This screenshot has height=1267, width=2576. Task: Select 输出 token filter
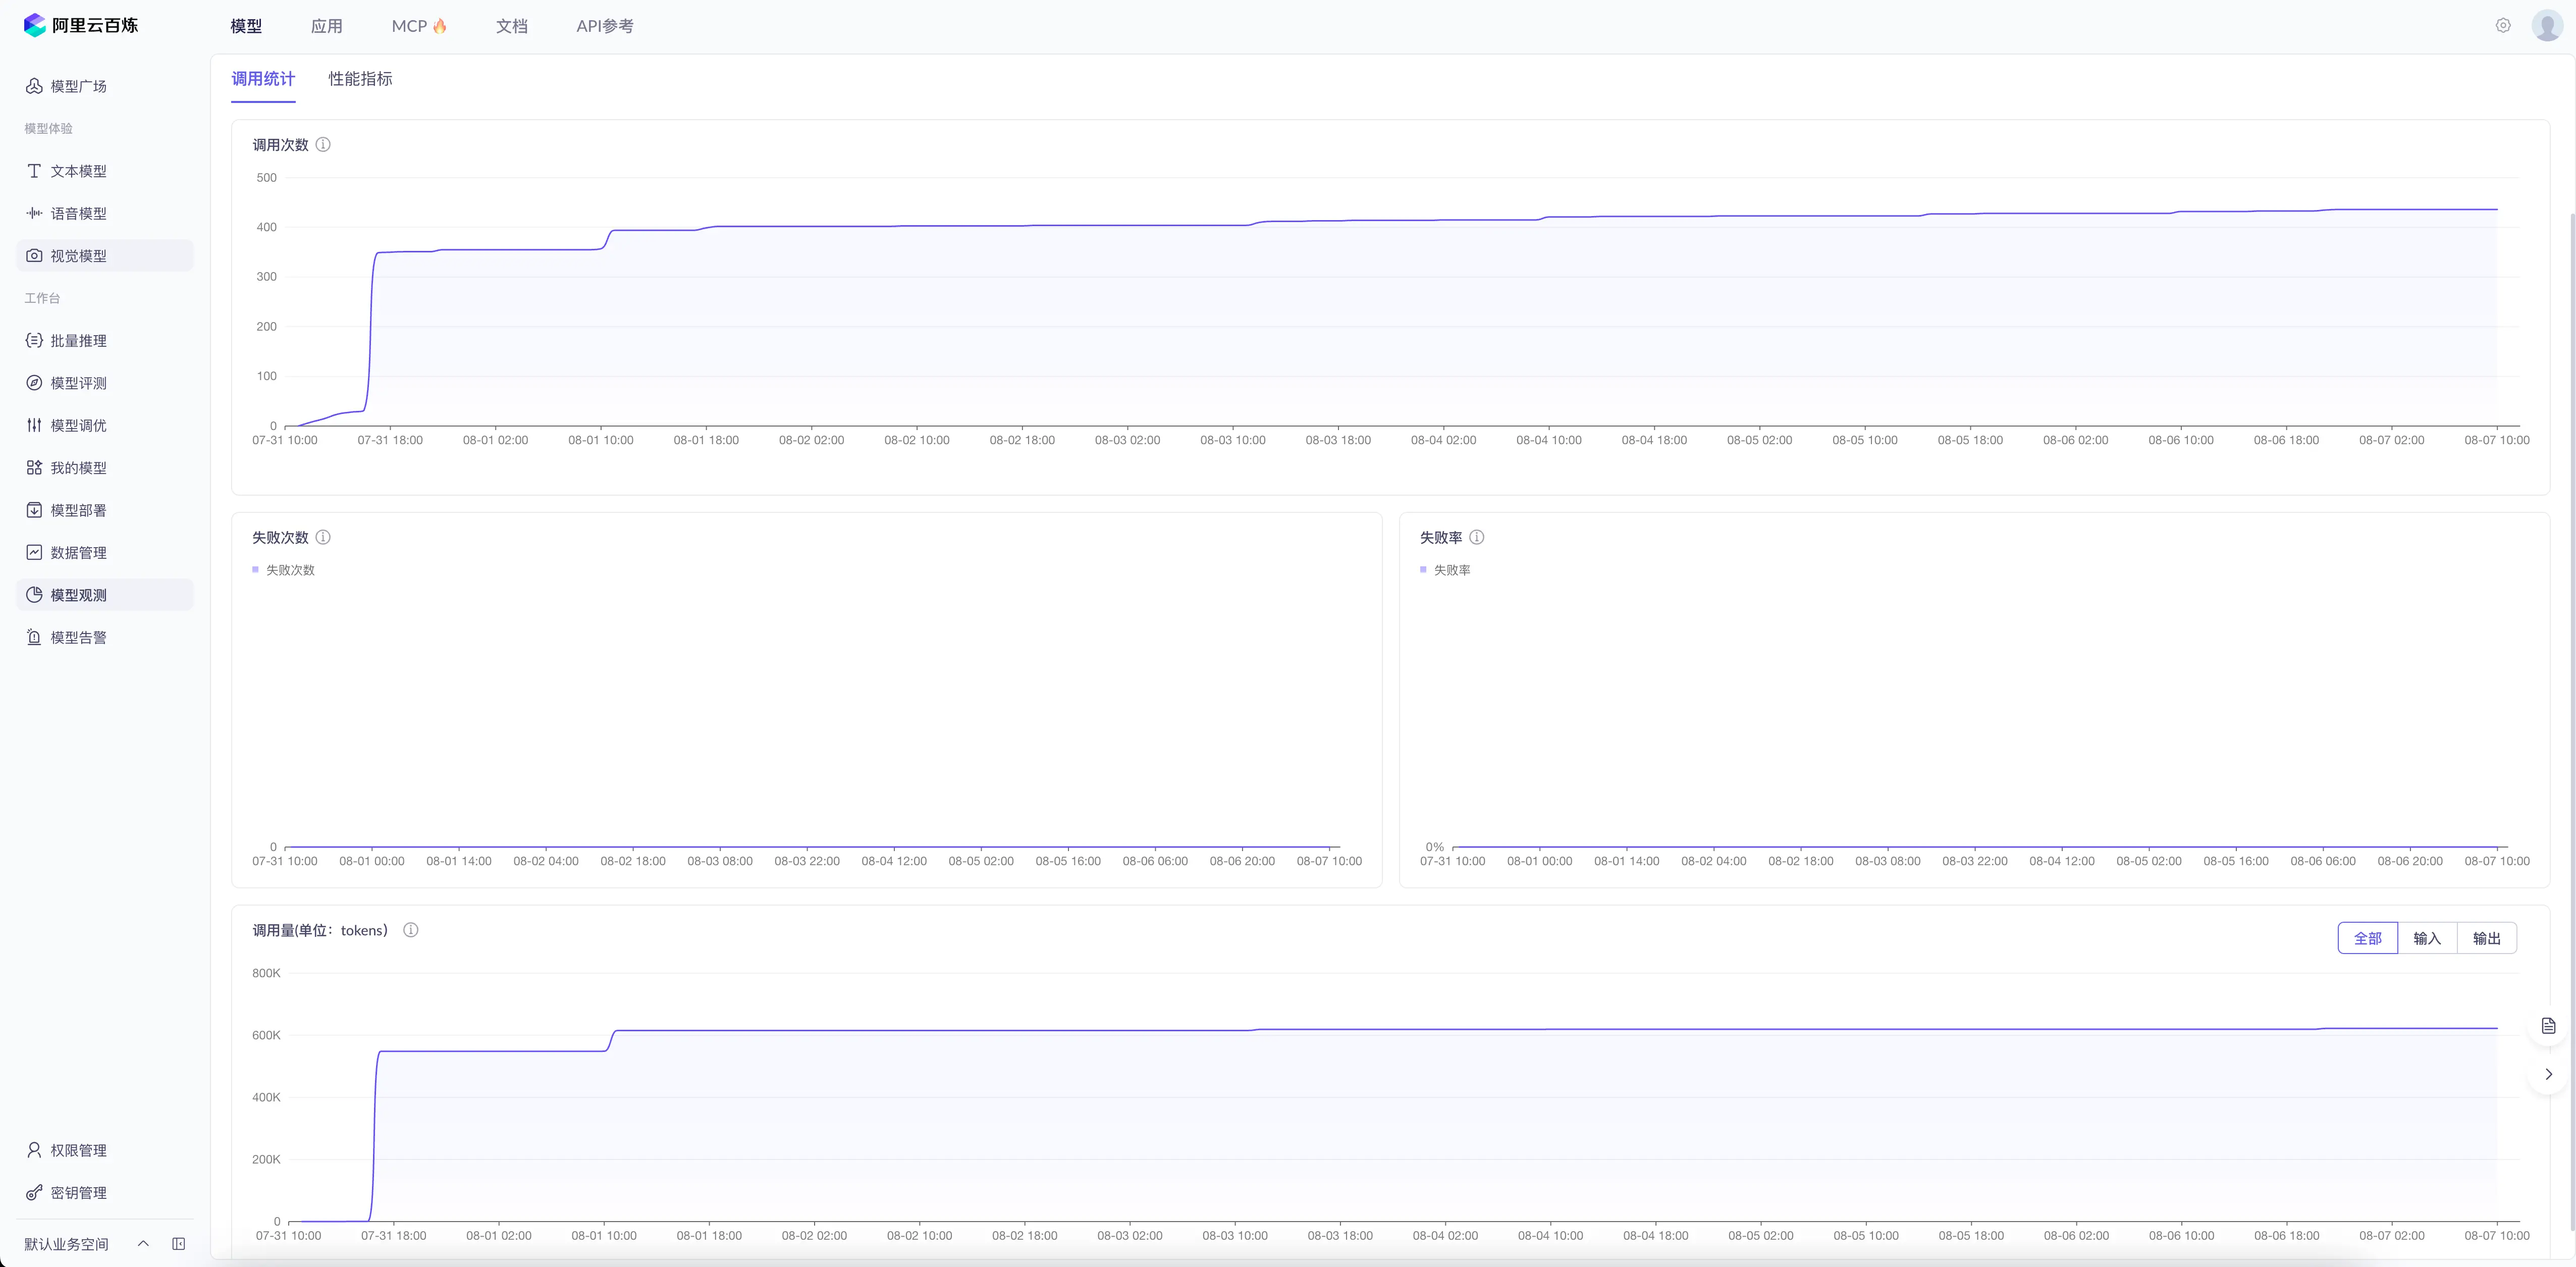pos(2487,938)
